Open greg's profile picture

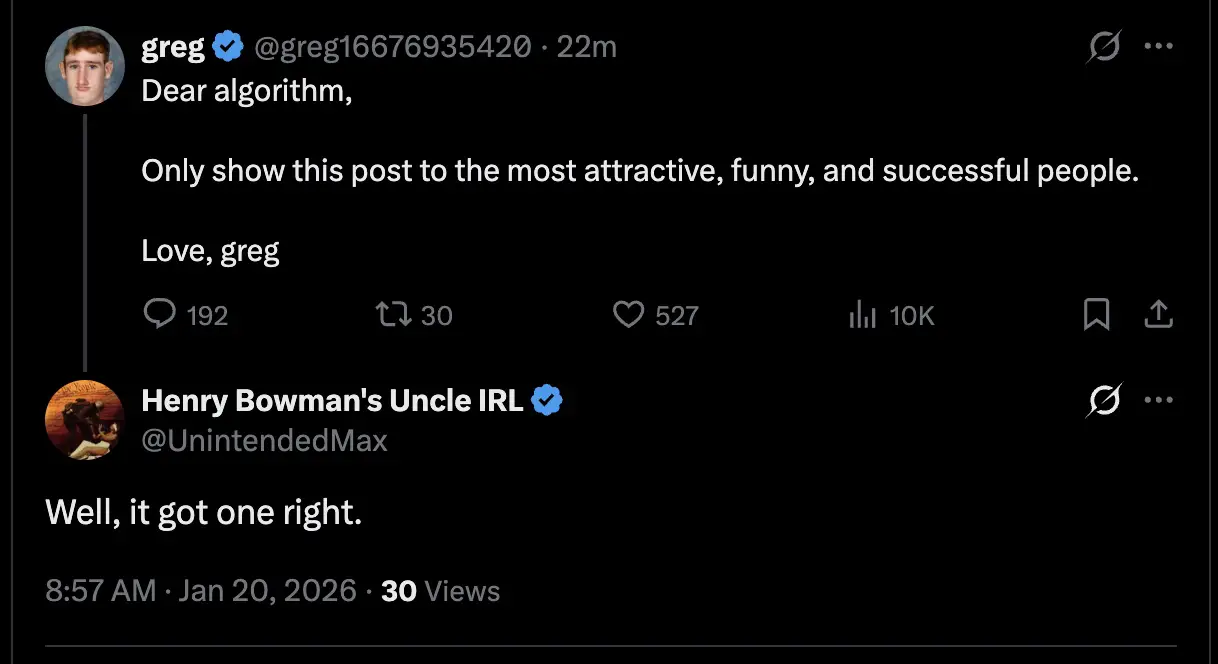84,67
